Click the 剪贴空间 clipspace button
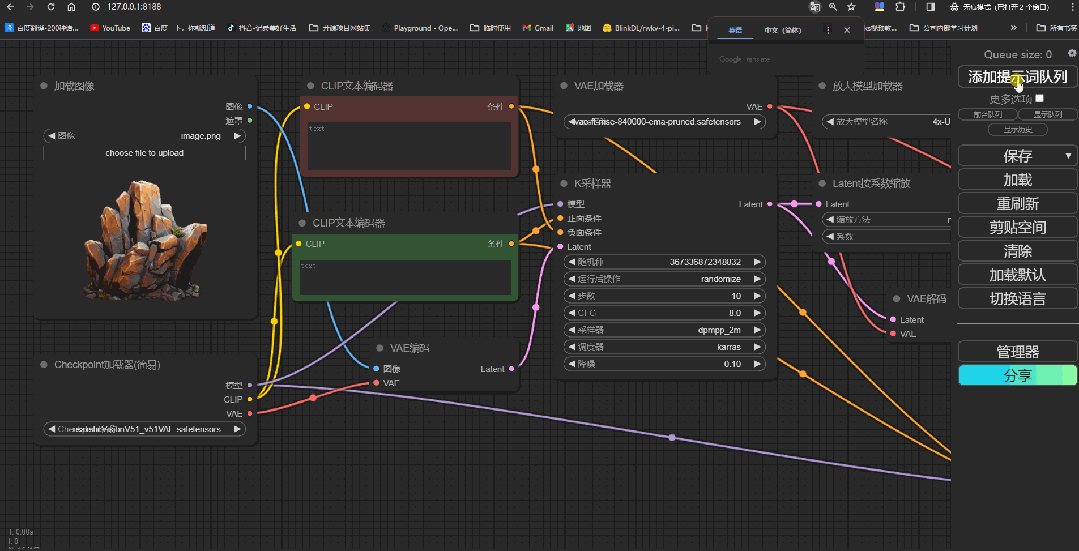Viewport: 1079px width, 551px height. pyautogui.click(x=1018, y=227)
